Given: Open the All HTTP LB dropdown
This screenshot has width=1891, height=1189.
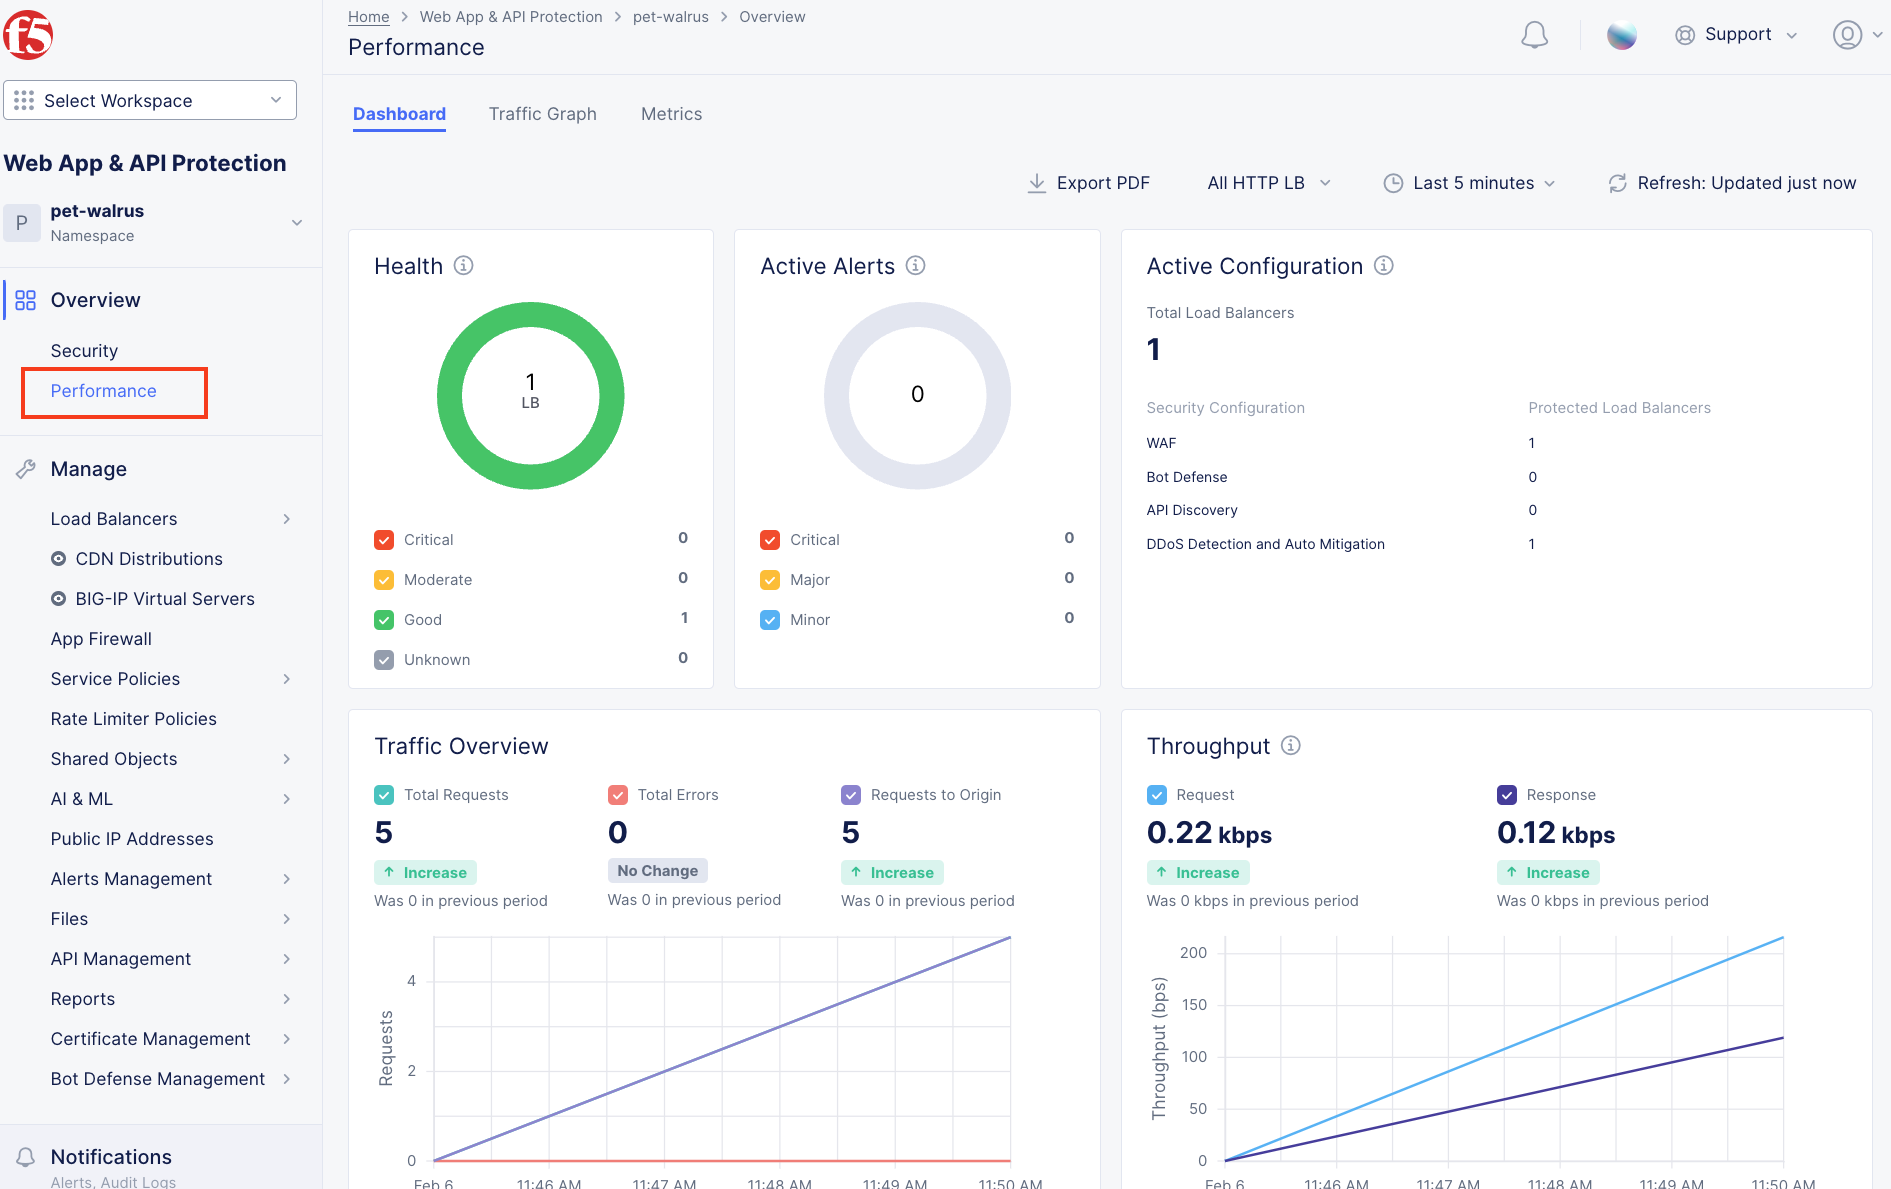Looking at the screenshot, I should tap(1269, 183).
